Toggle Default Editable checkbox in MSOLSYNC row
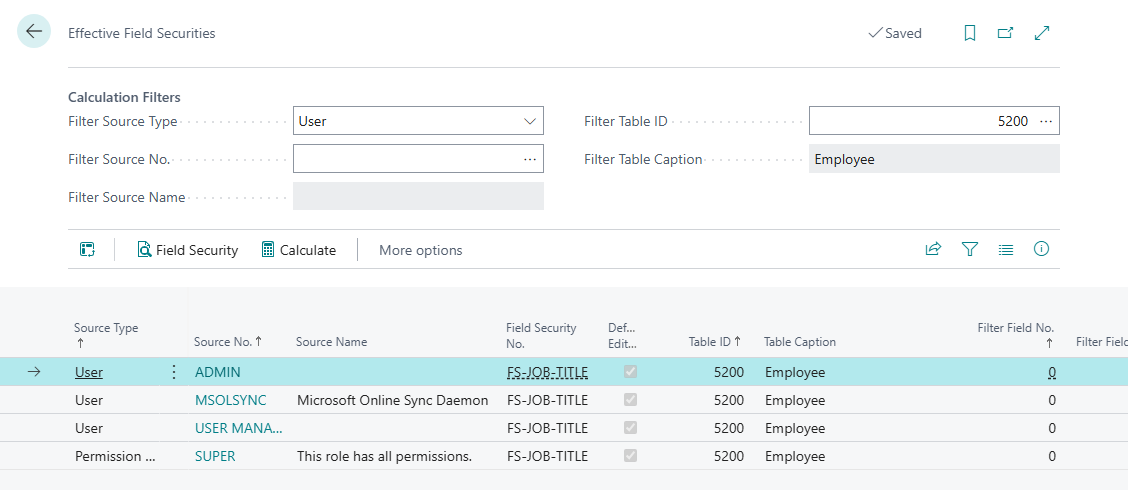This screenshot has width=1128, height=490. [630, 400]
